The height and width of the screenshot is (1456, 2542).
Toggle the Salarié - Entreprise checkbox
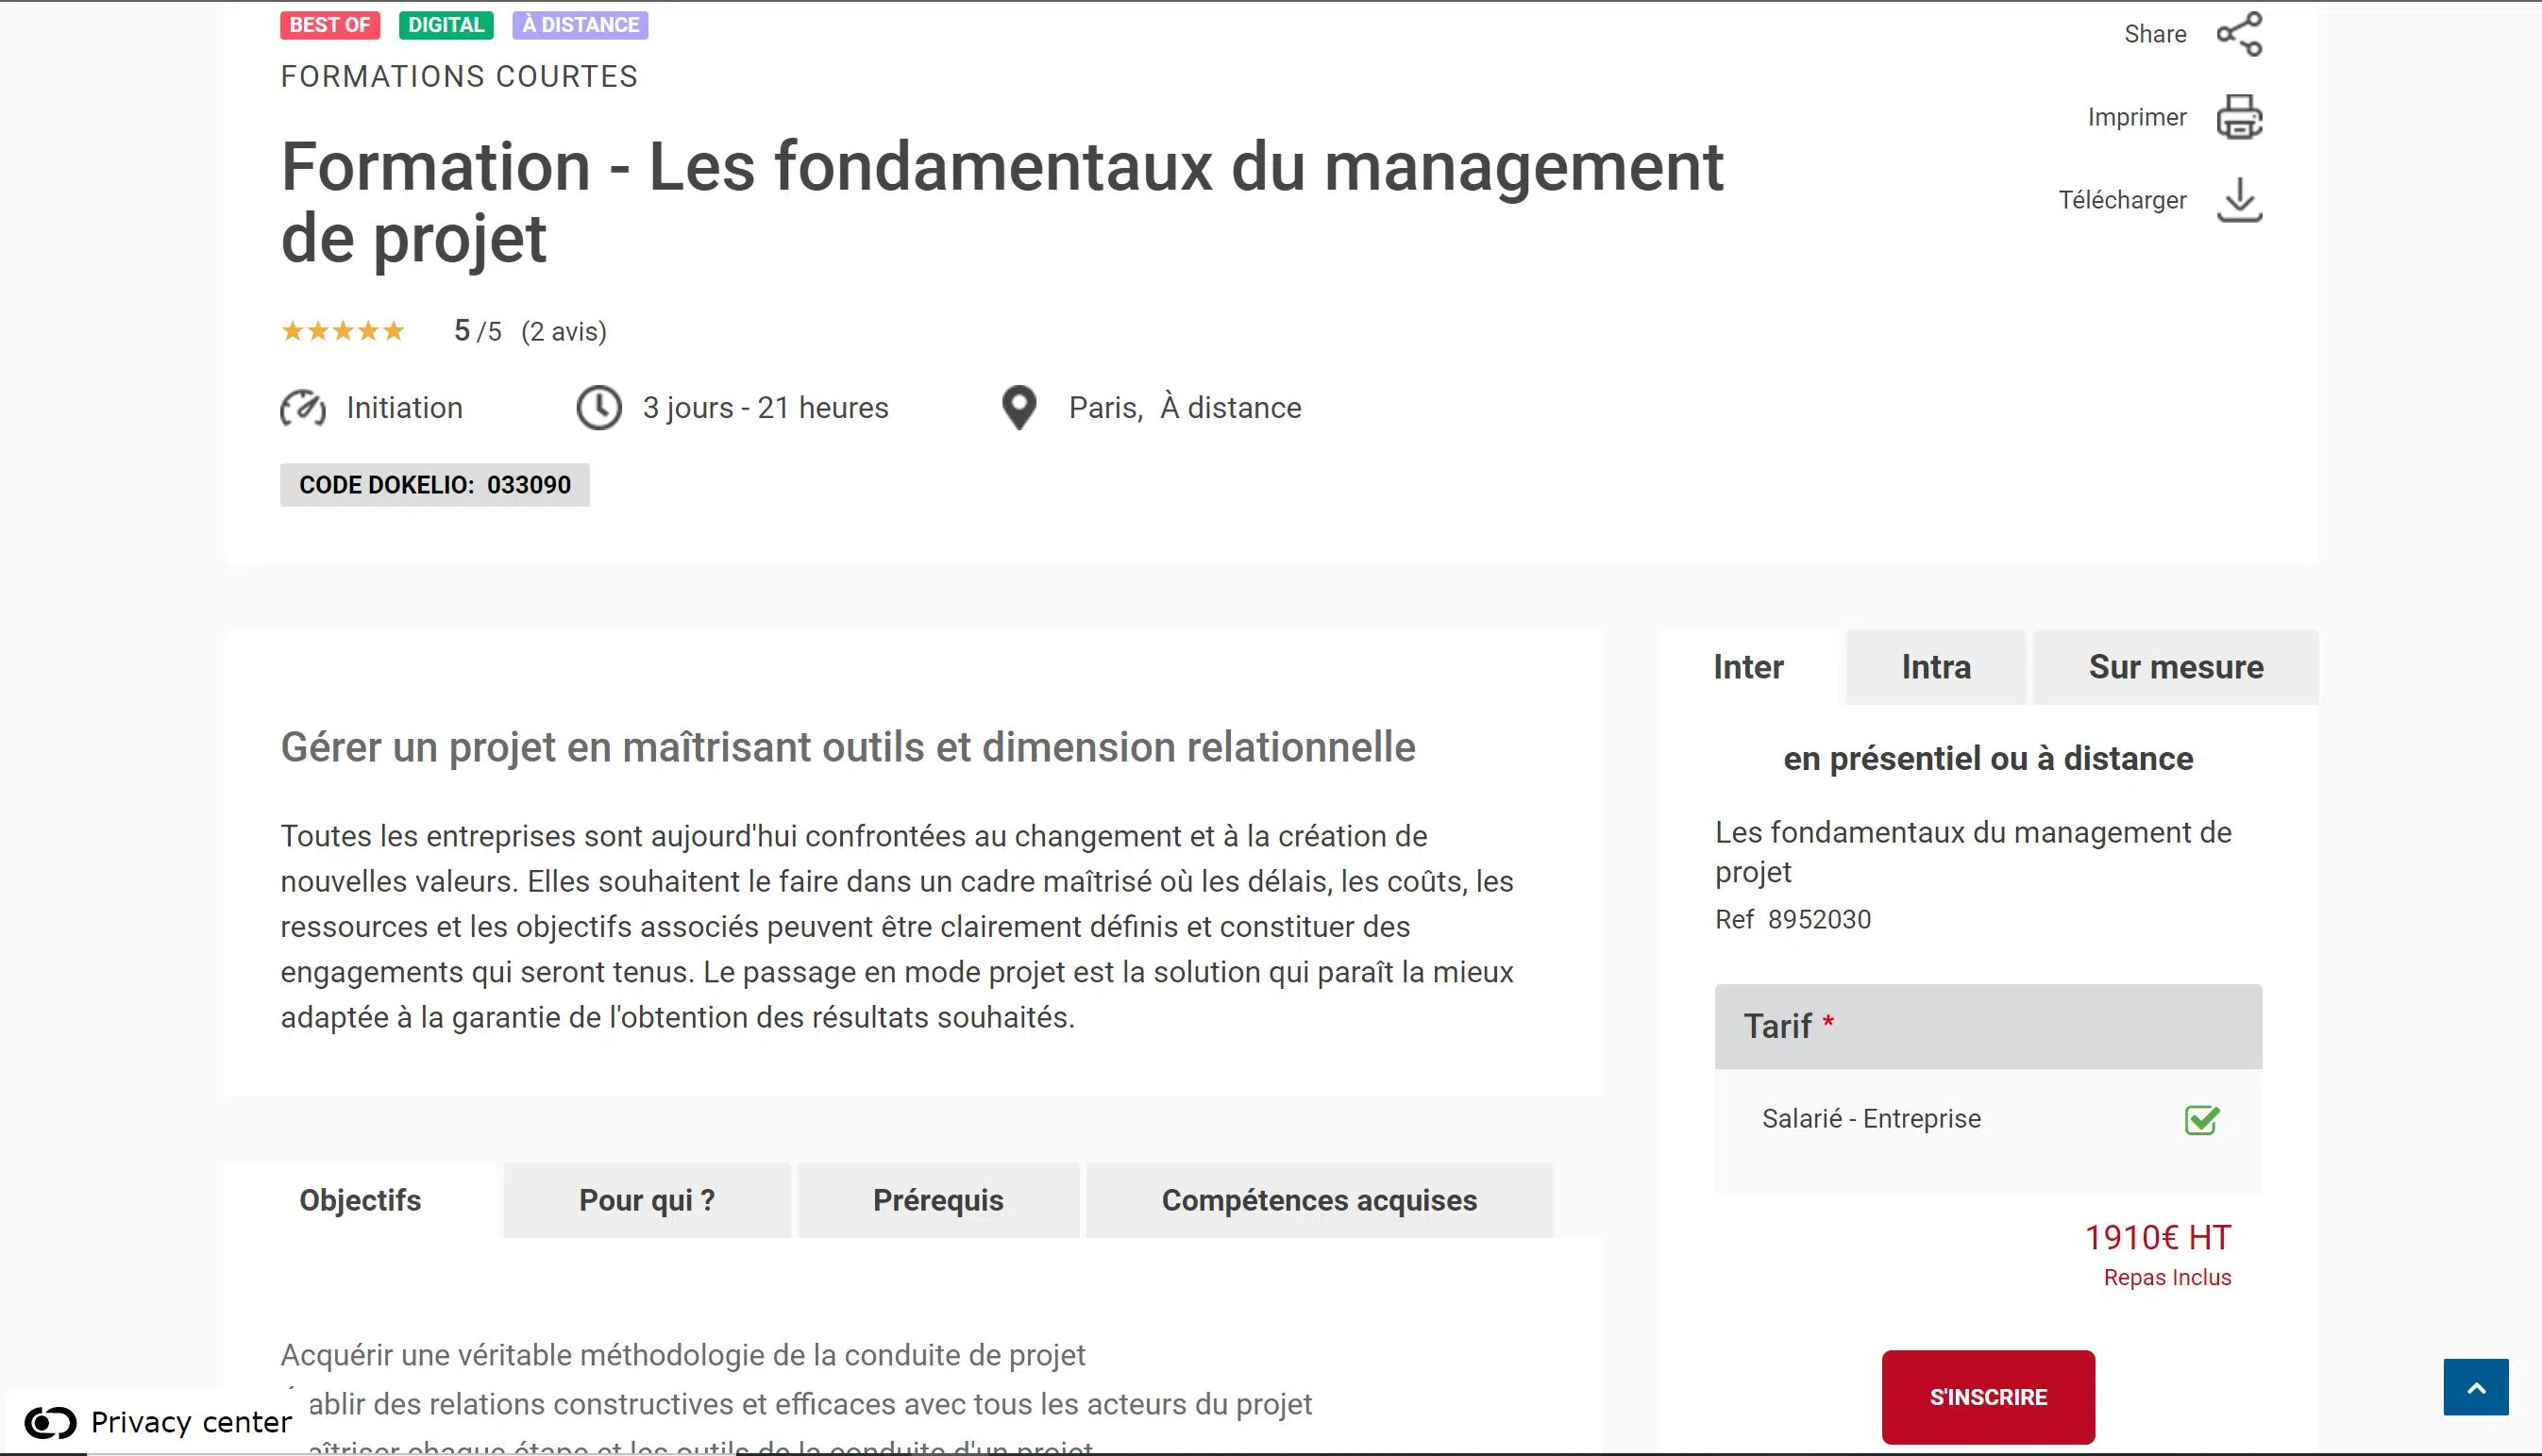(x=2201, y=1119)
